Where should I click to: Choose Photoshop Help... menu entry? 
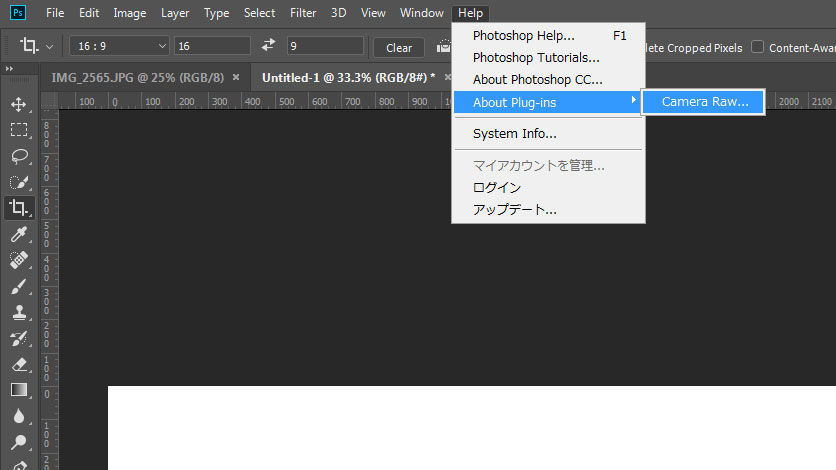click(549, 36)
